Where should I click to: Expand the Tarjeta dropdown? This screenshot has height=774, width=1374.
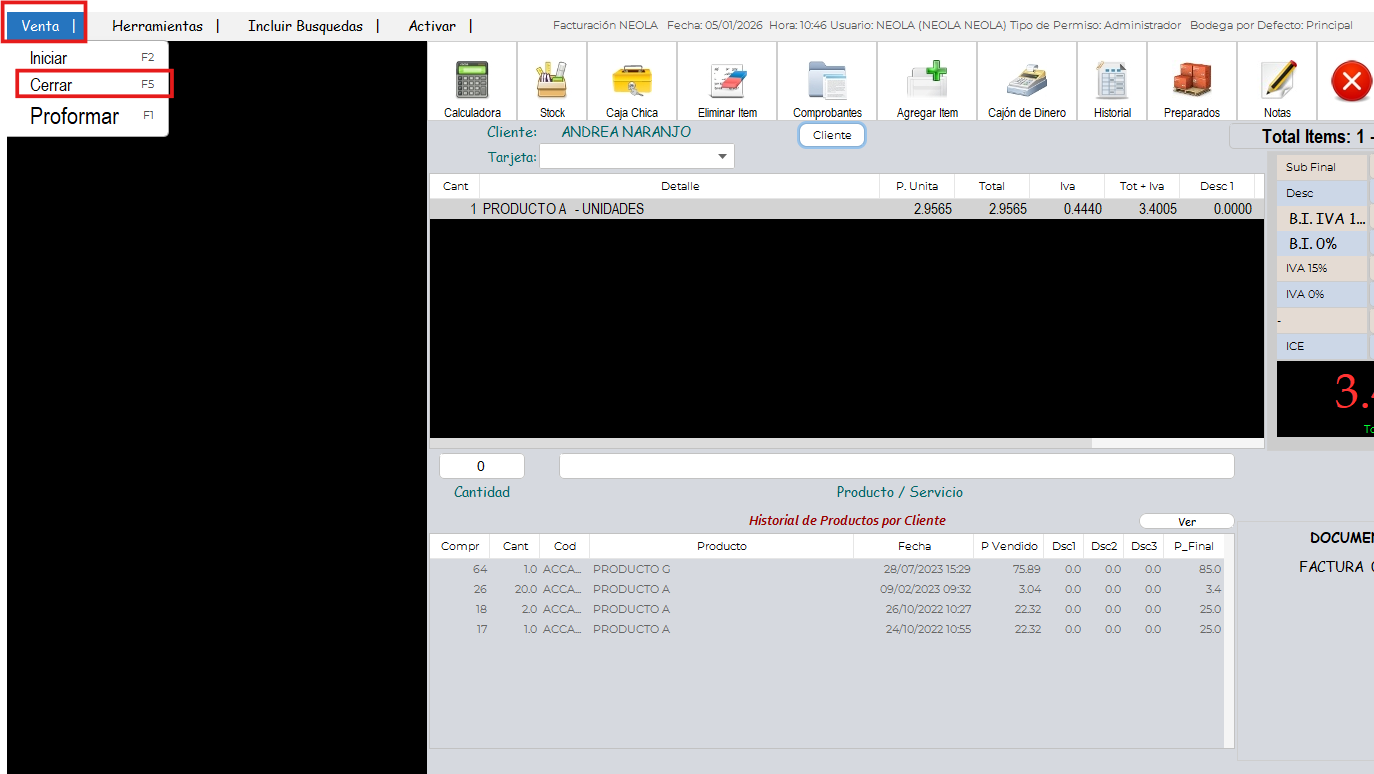[x=722, y=157]
